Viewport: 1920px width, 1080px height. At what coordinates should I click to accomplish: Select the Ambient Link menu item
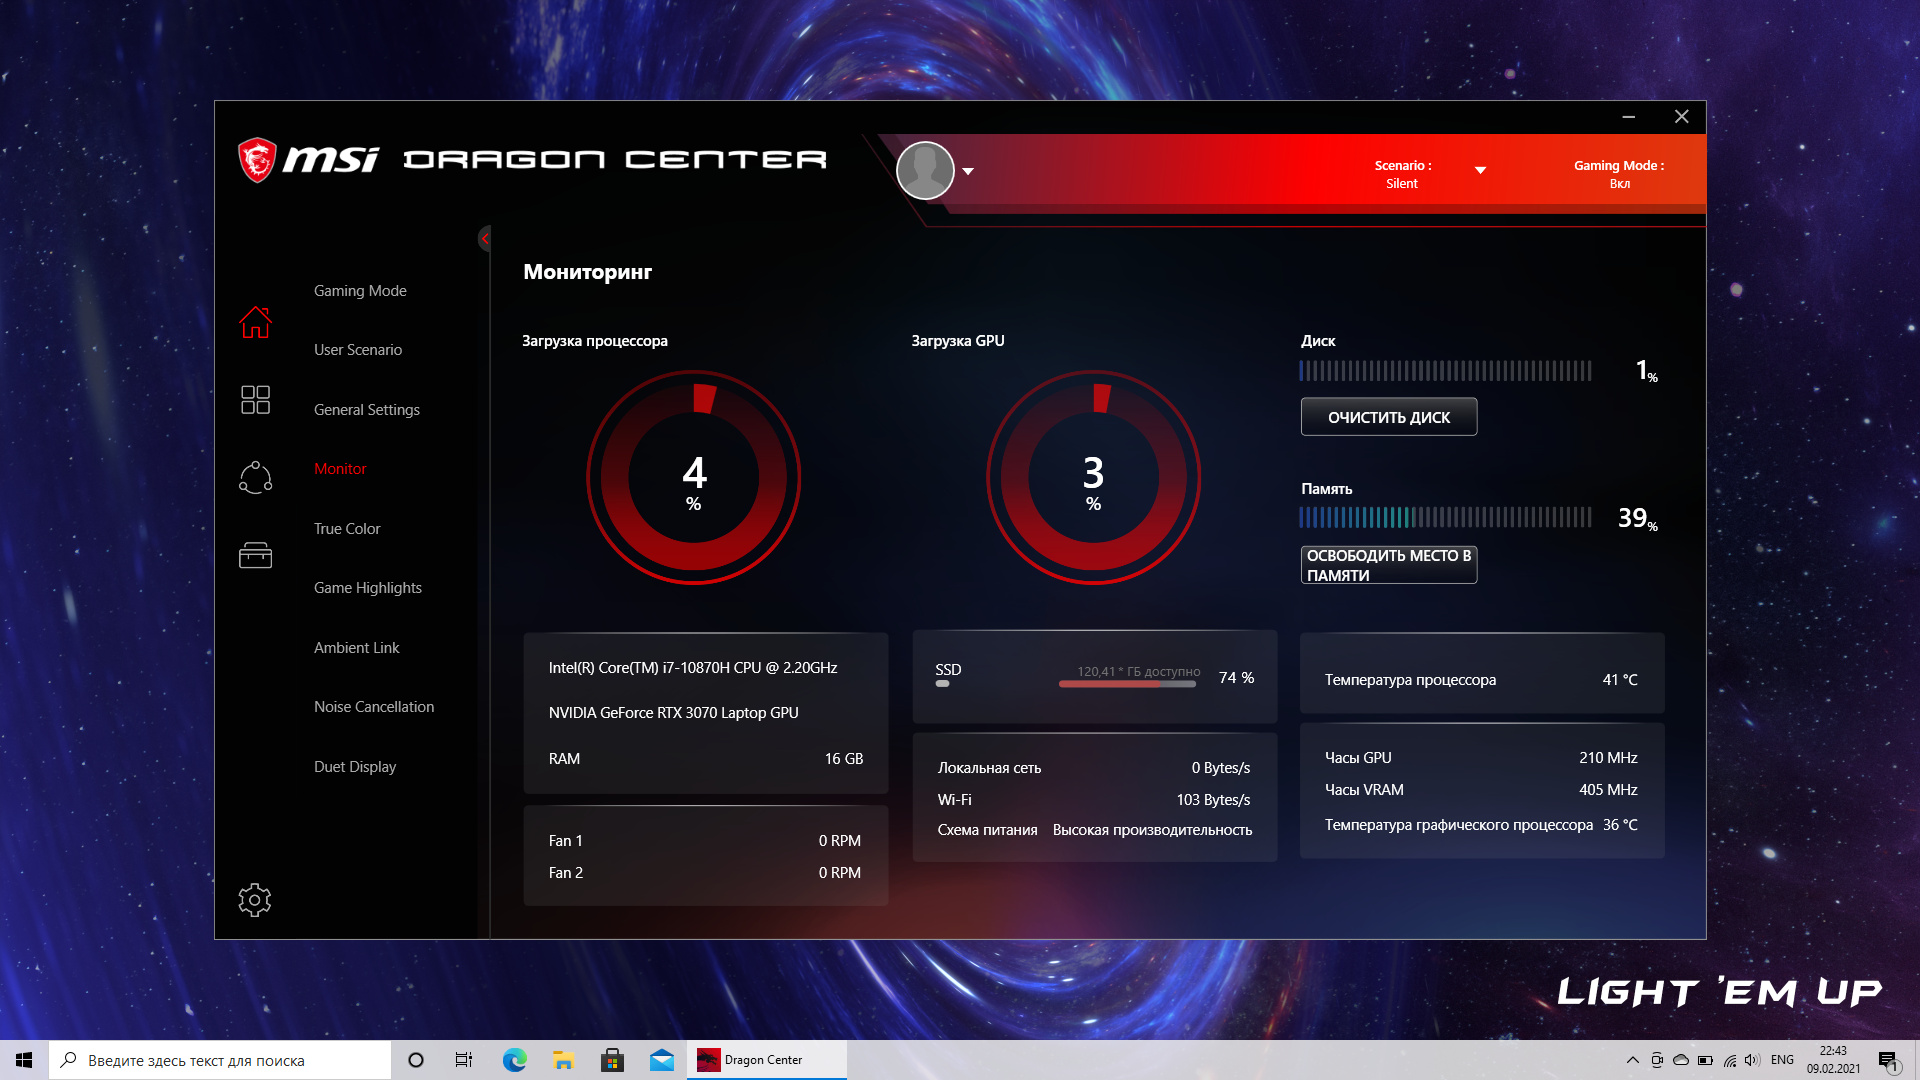pos(356,647)
